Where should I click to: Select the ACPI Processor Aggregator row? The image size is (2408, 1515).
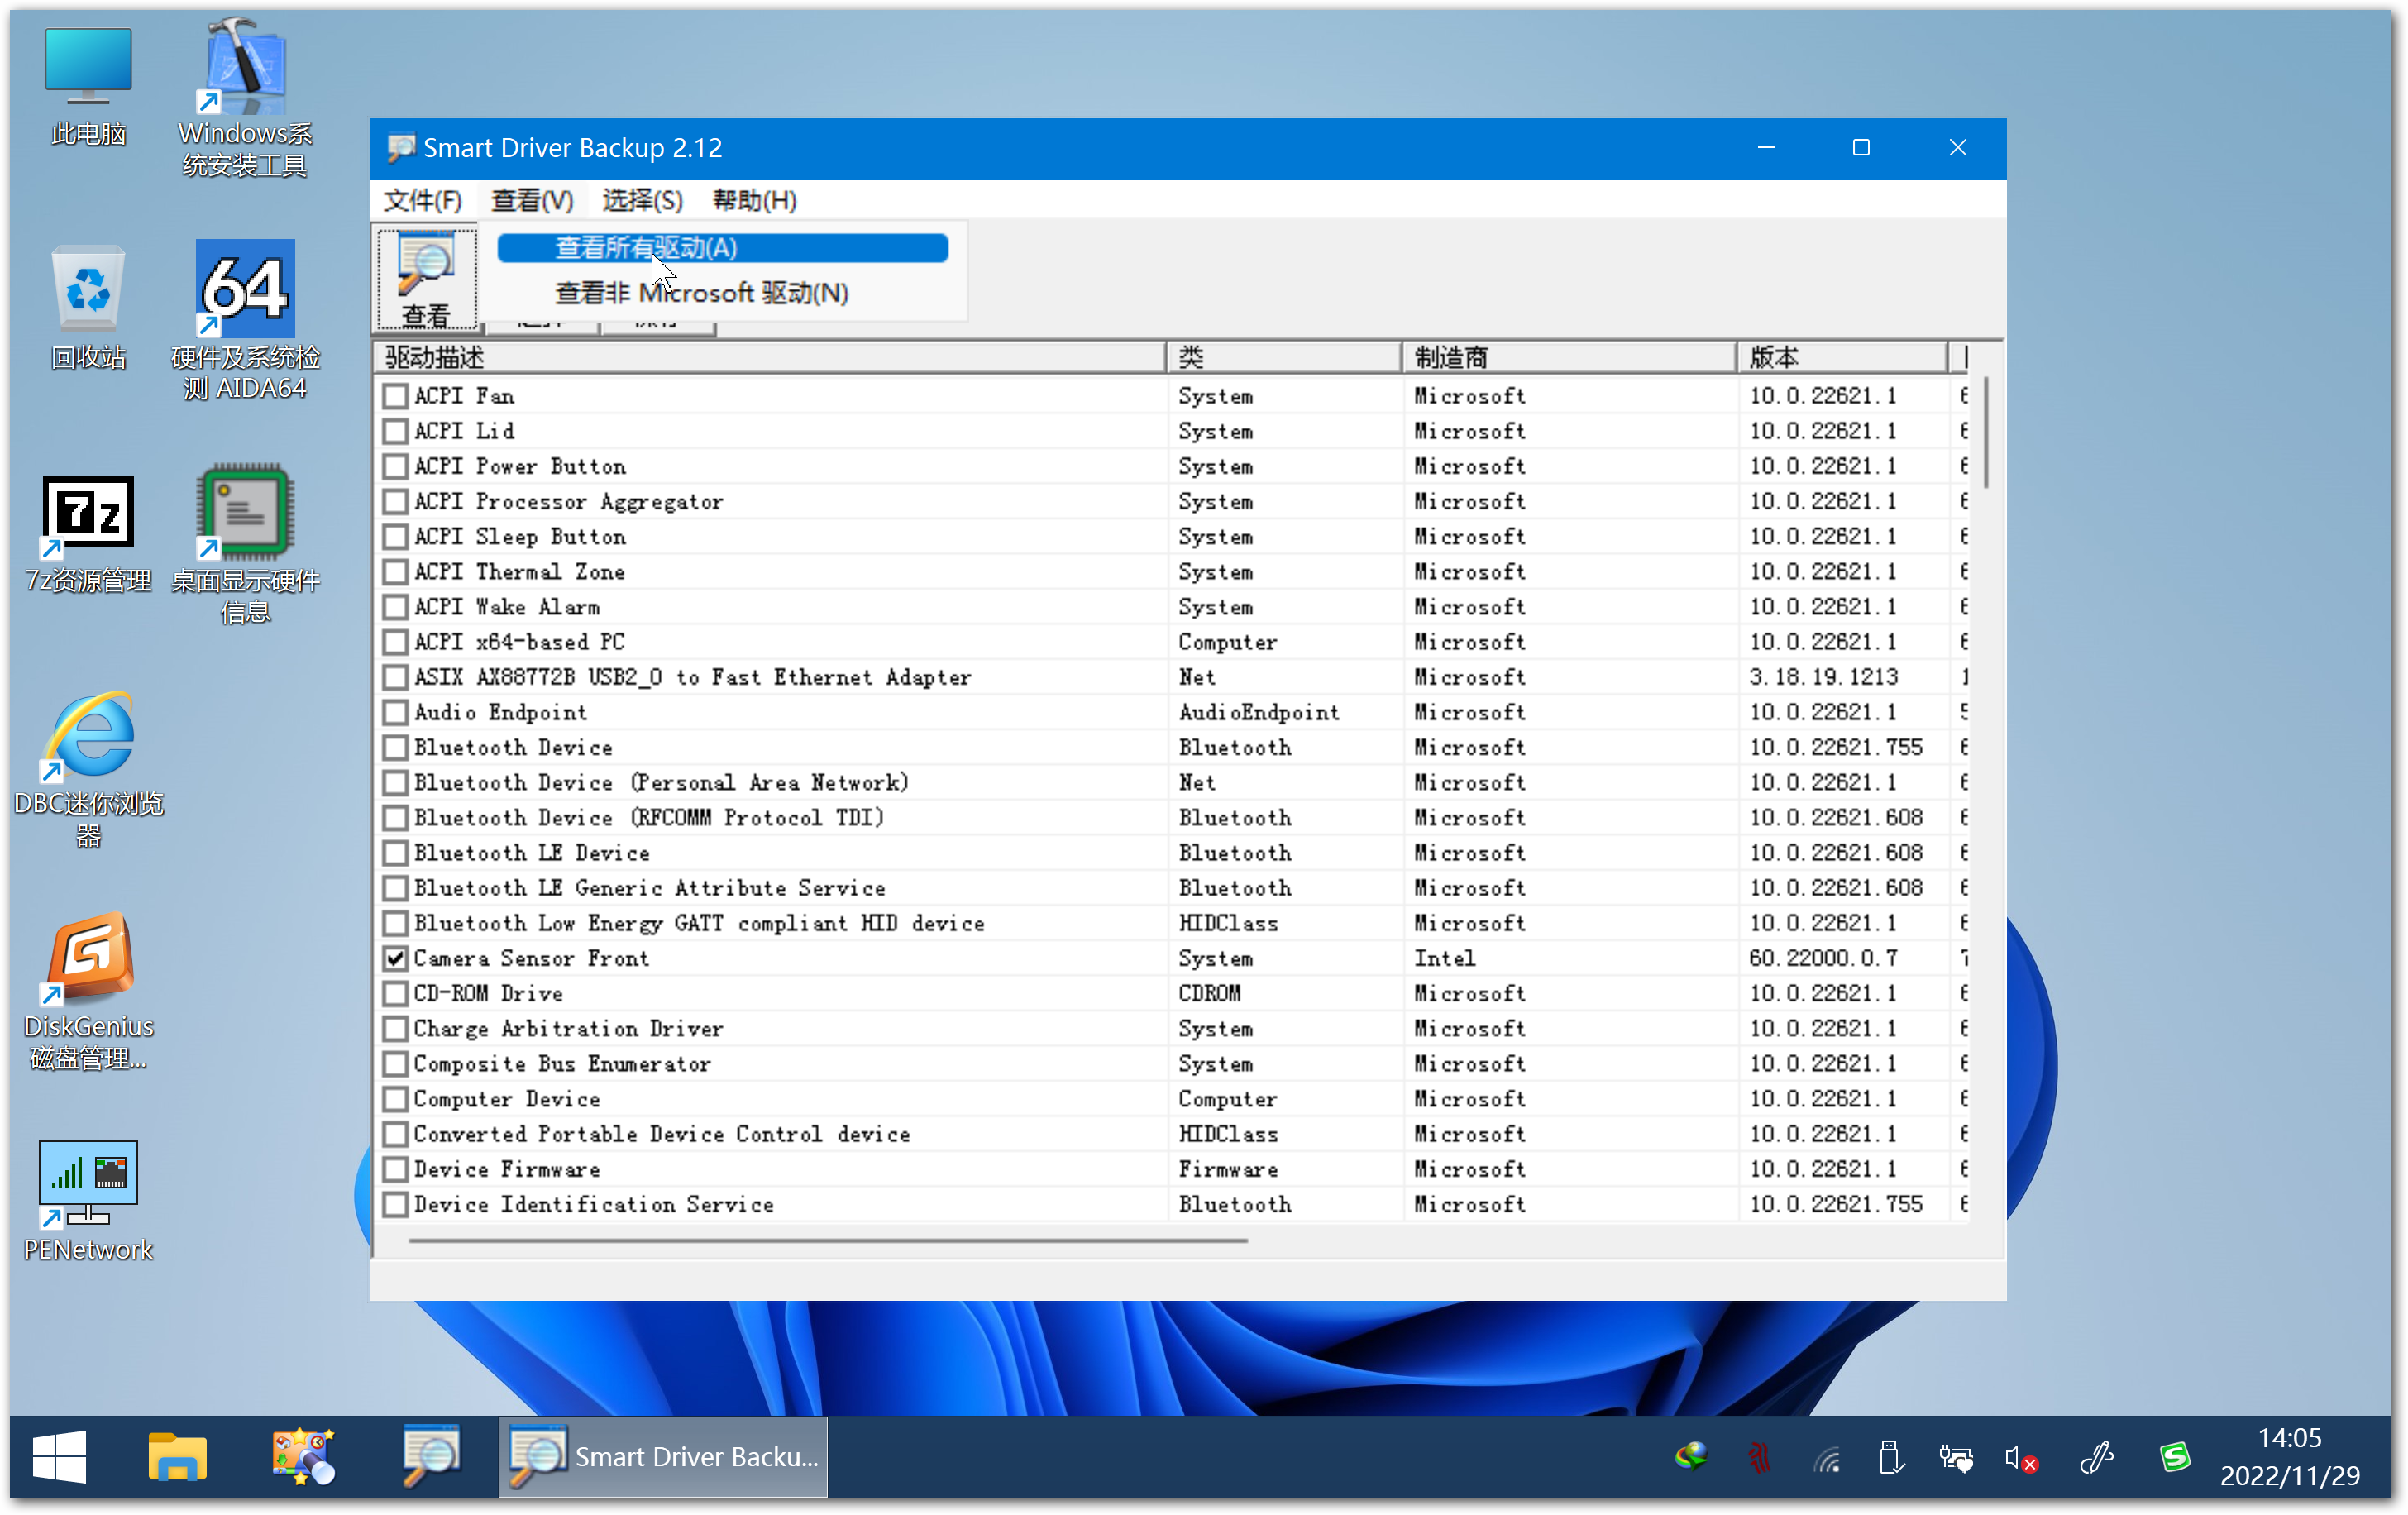click(x=1170, y=502)
